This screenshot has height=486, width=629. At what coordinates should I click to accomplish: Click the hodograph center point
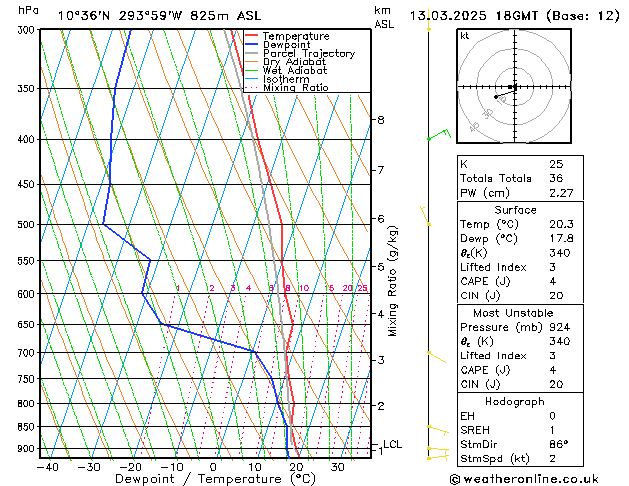click(x=515, y=86)
